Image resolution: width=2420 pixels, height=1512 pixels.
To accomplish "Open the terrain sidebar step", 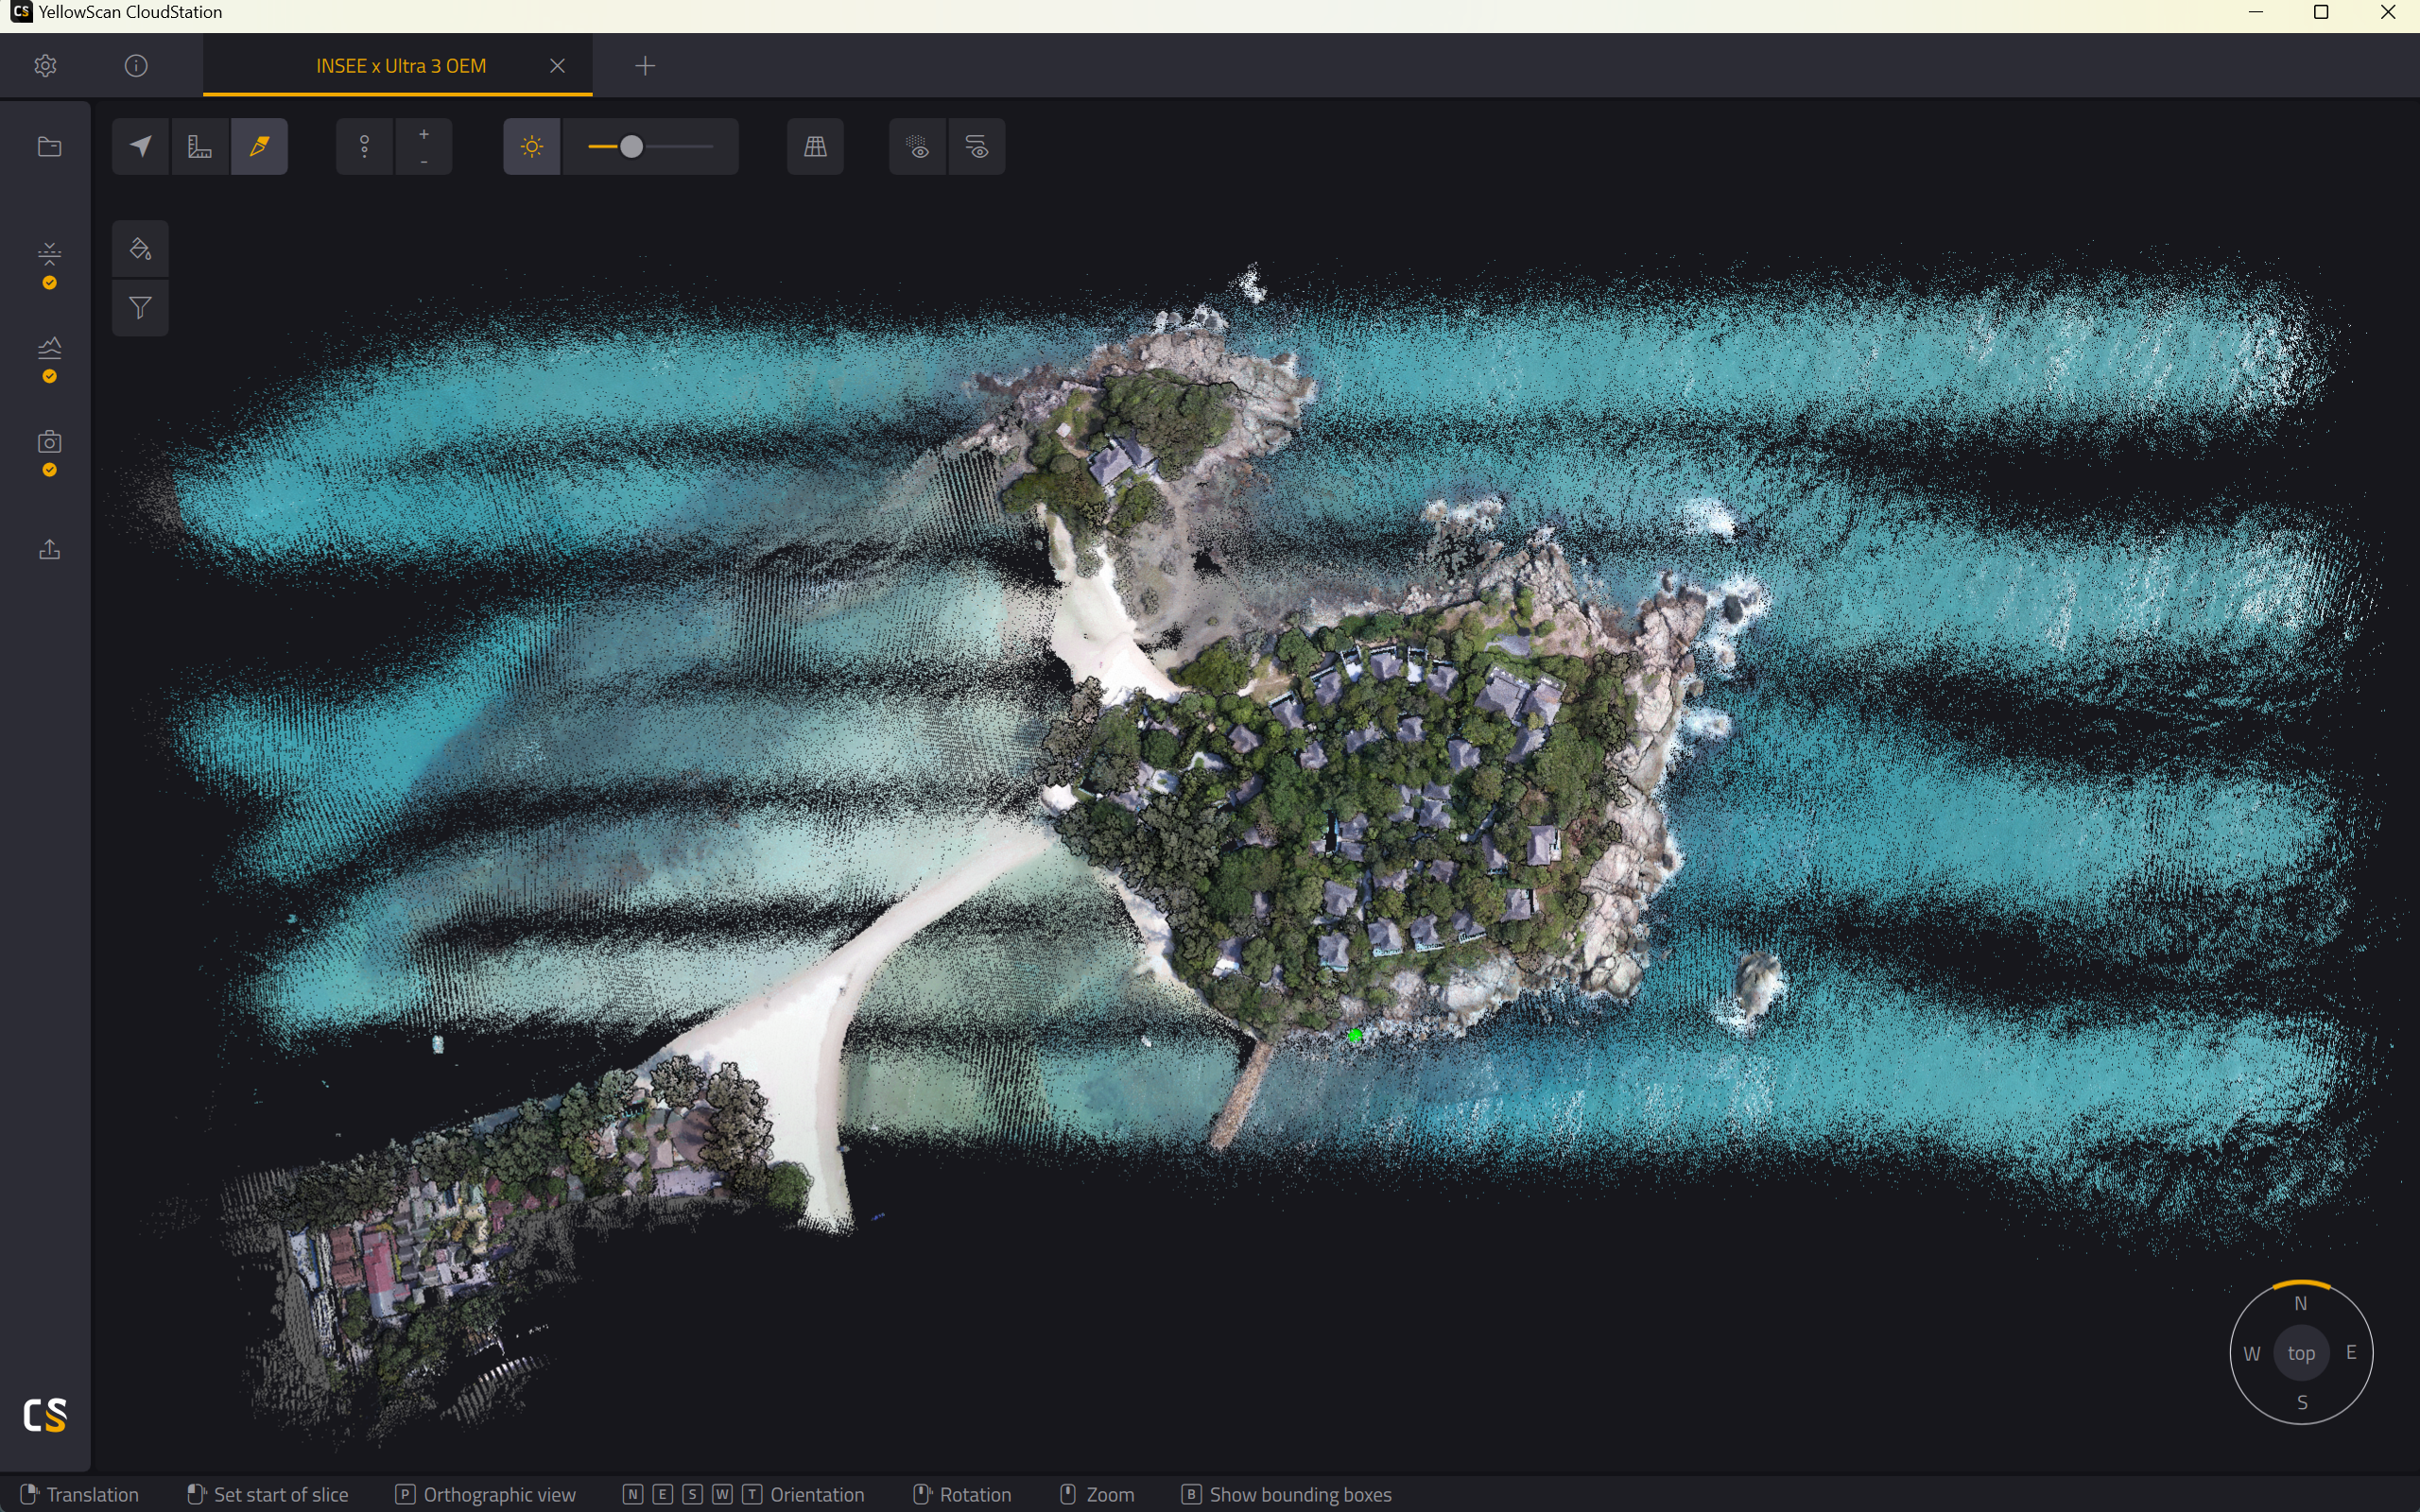I will pyautogui.click(x=49, y=347).
